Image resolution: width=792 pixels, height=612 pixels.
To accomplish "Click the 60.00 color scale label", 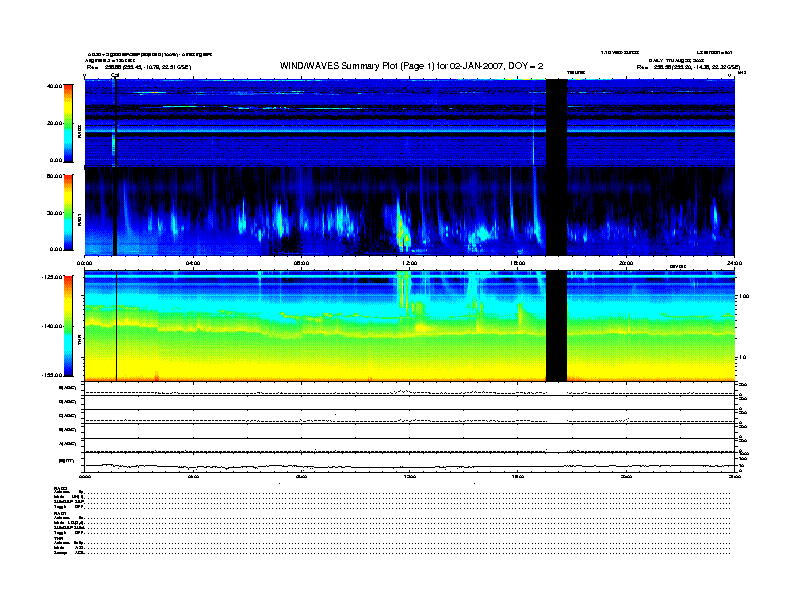I will (54, 176).
